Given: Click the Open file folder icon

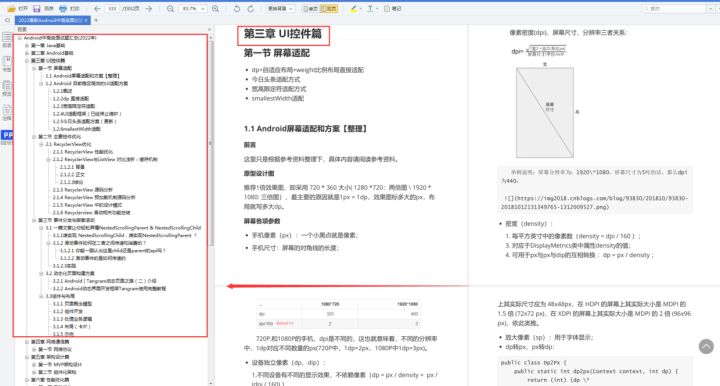Looking at the screenshot, I should point(12,9).
